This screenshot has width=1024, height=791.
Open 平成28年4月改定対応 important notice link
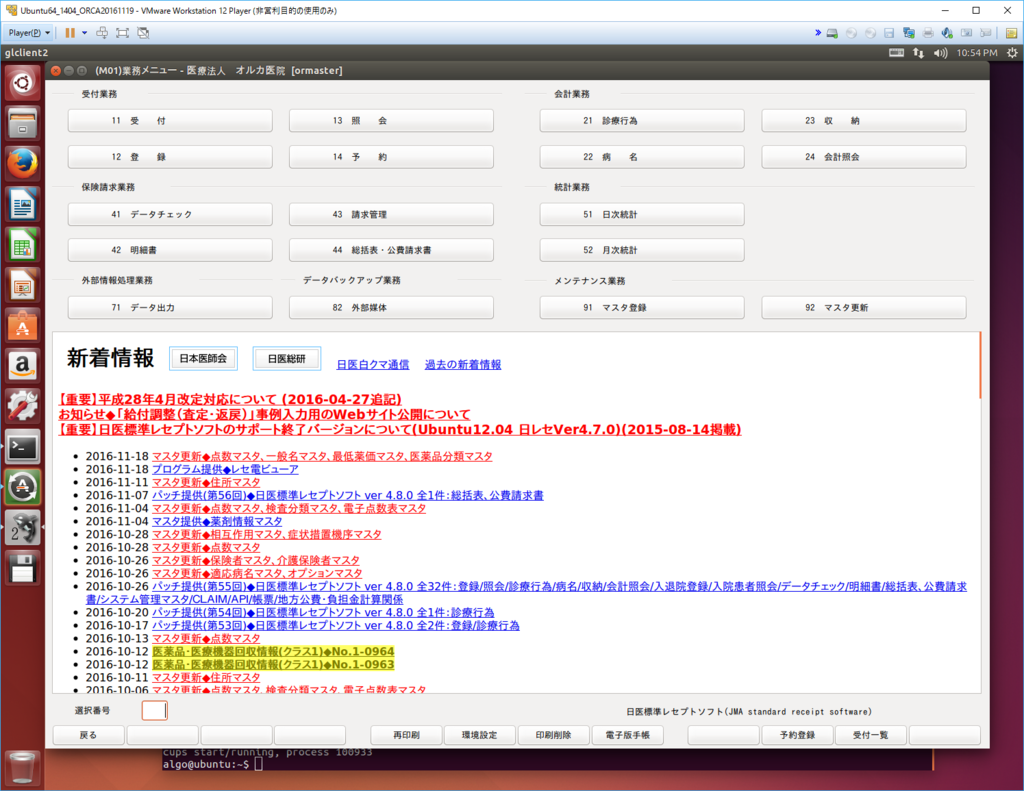coord(230,399)
